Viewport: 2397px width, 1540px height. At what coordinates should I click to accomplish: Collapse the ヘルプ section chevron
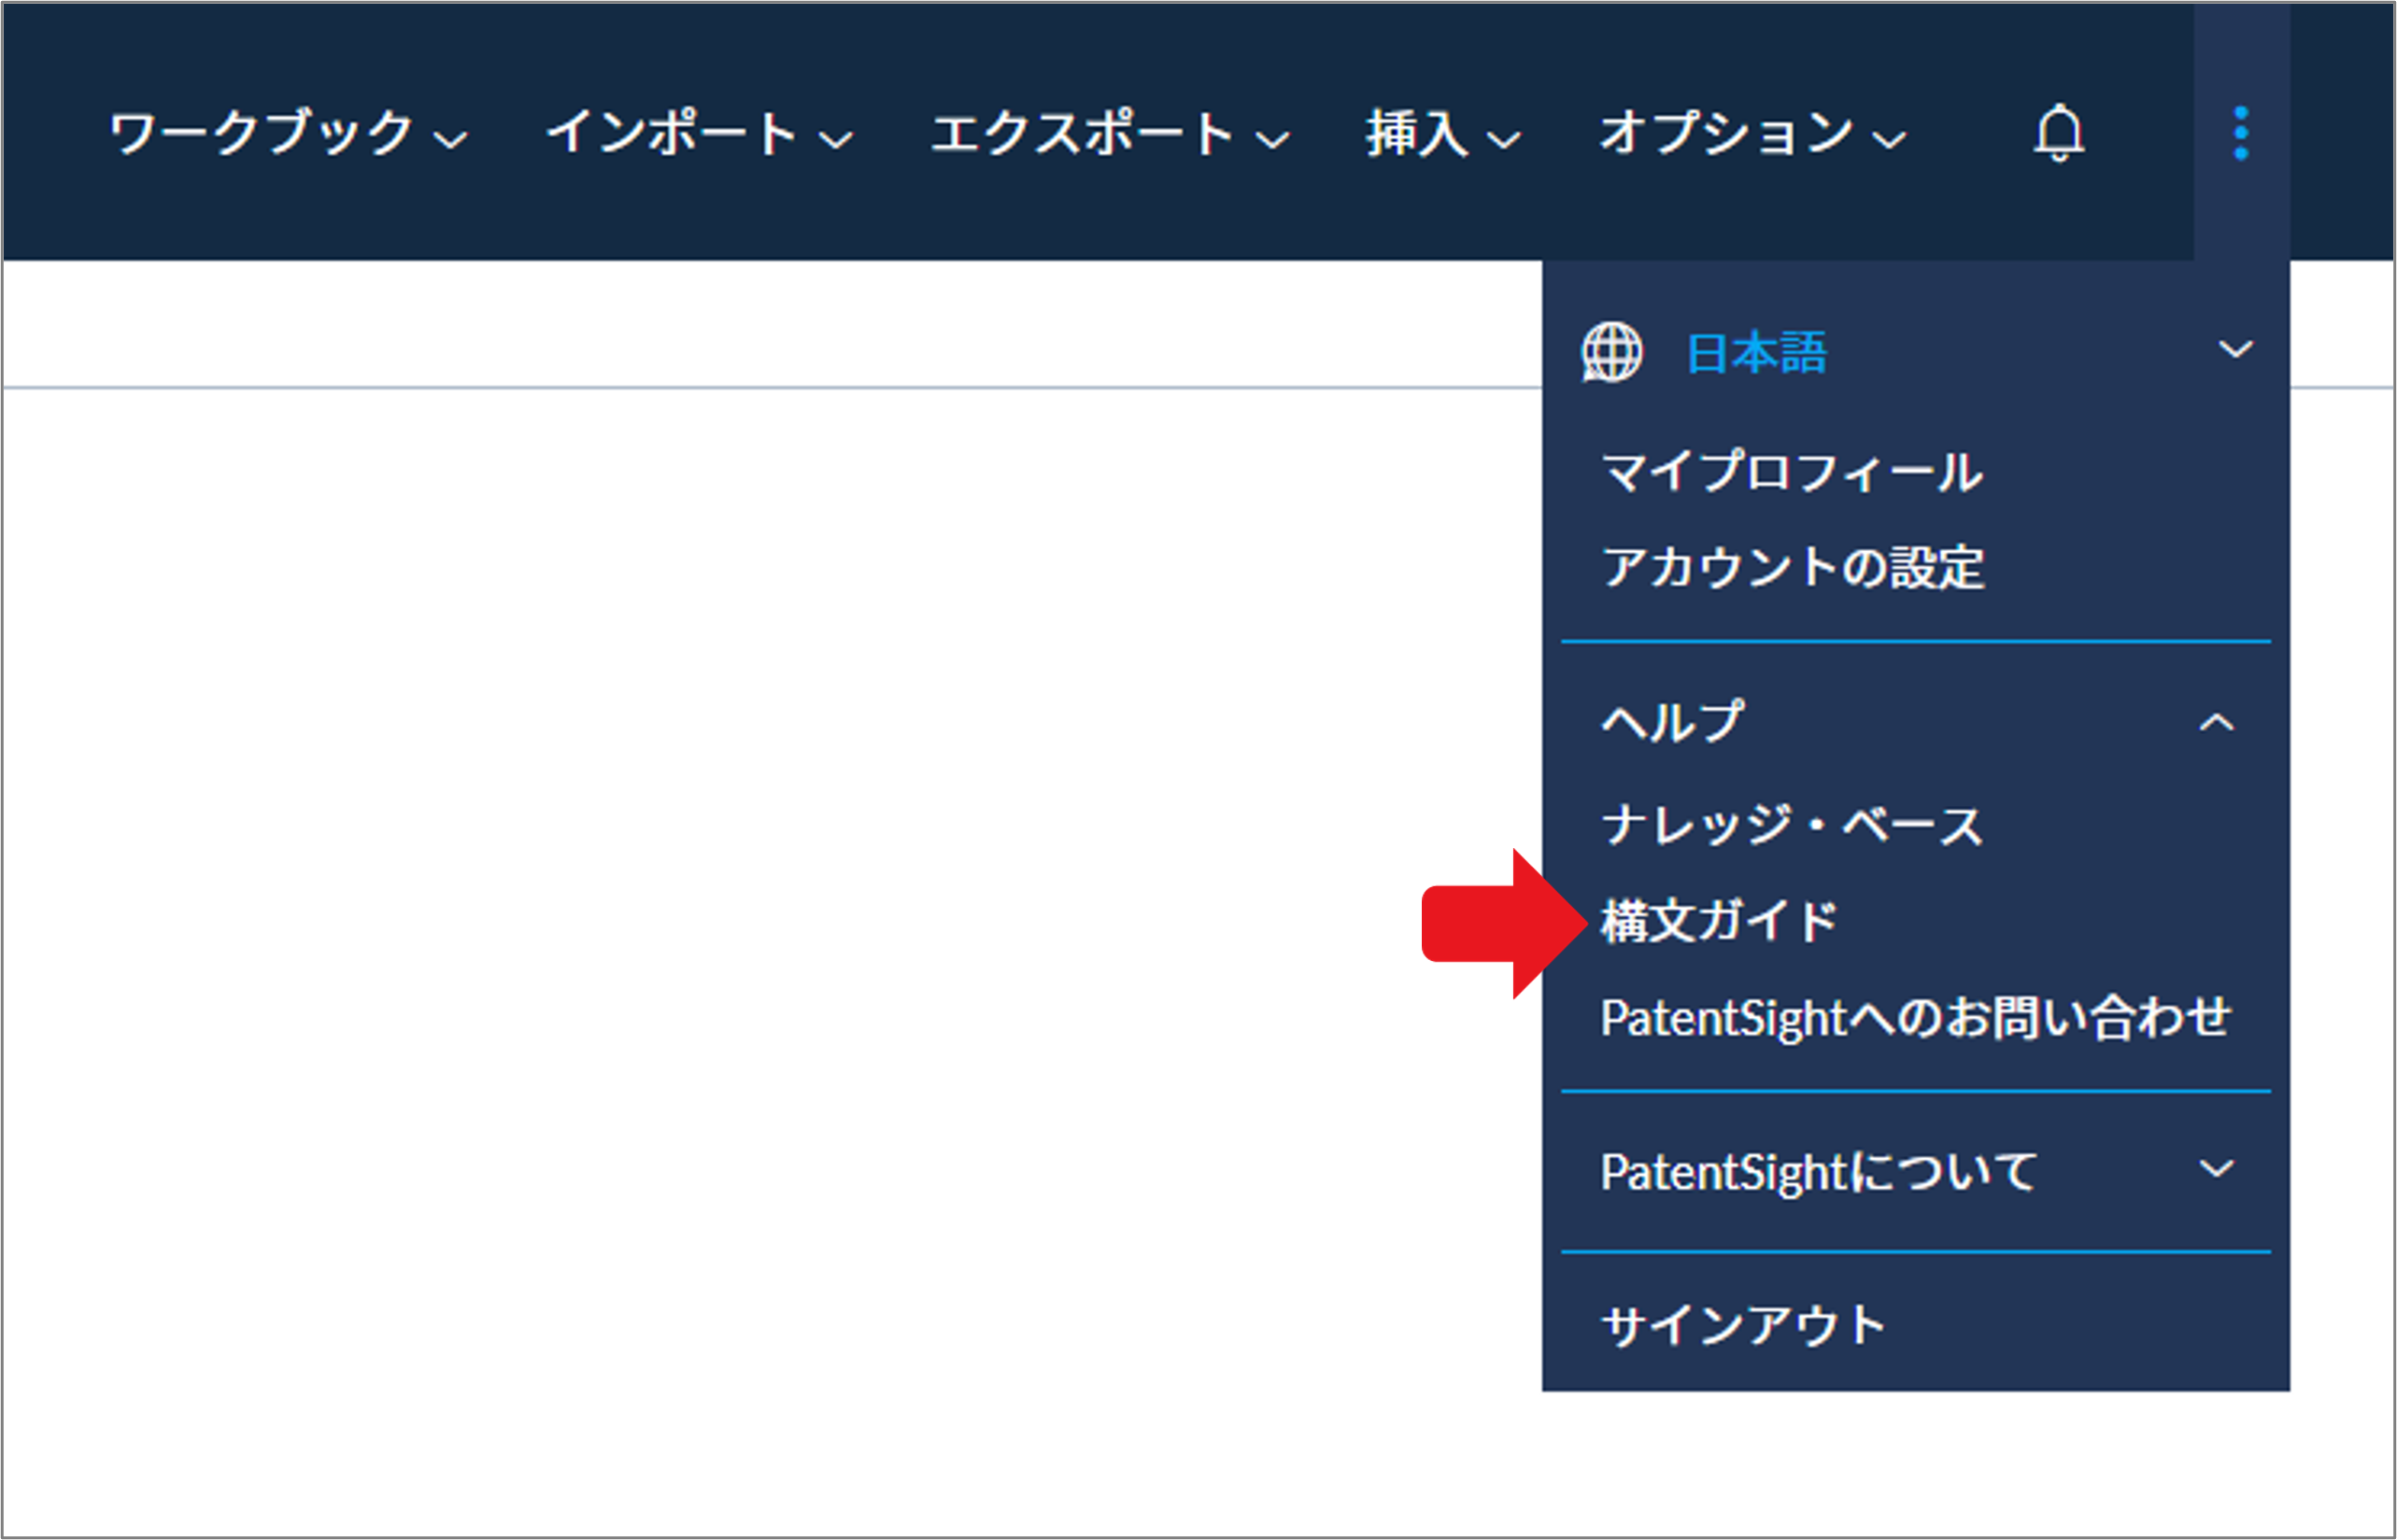2216,723
